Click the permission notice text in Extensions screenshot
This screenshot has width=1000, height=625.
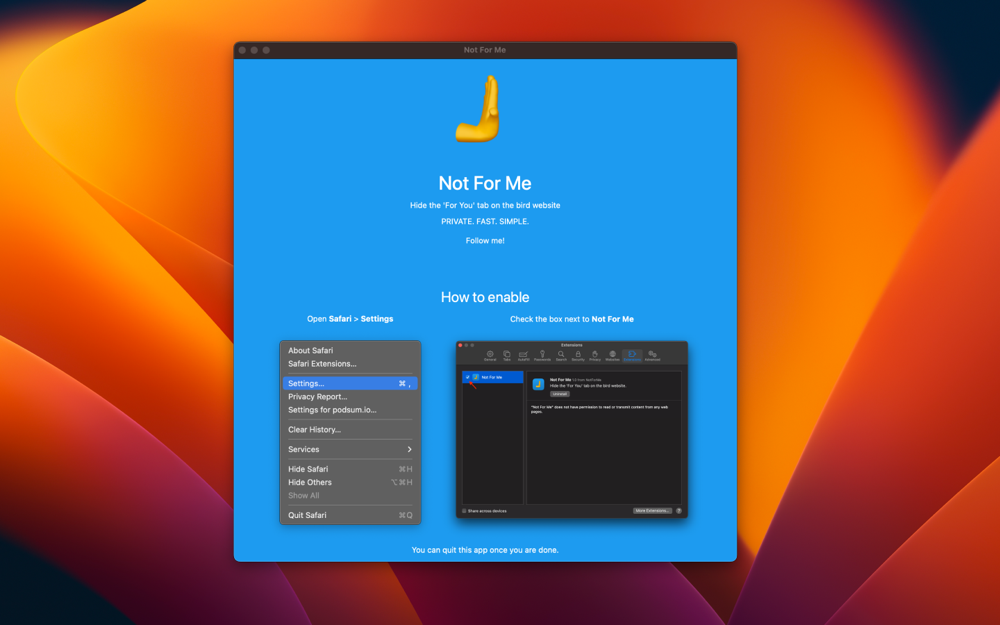tap(599, 409)
